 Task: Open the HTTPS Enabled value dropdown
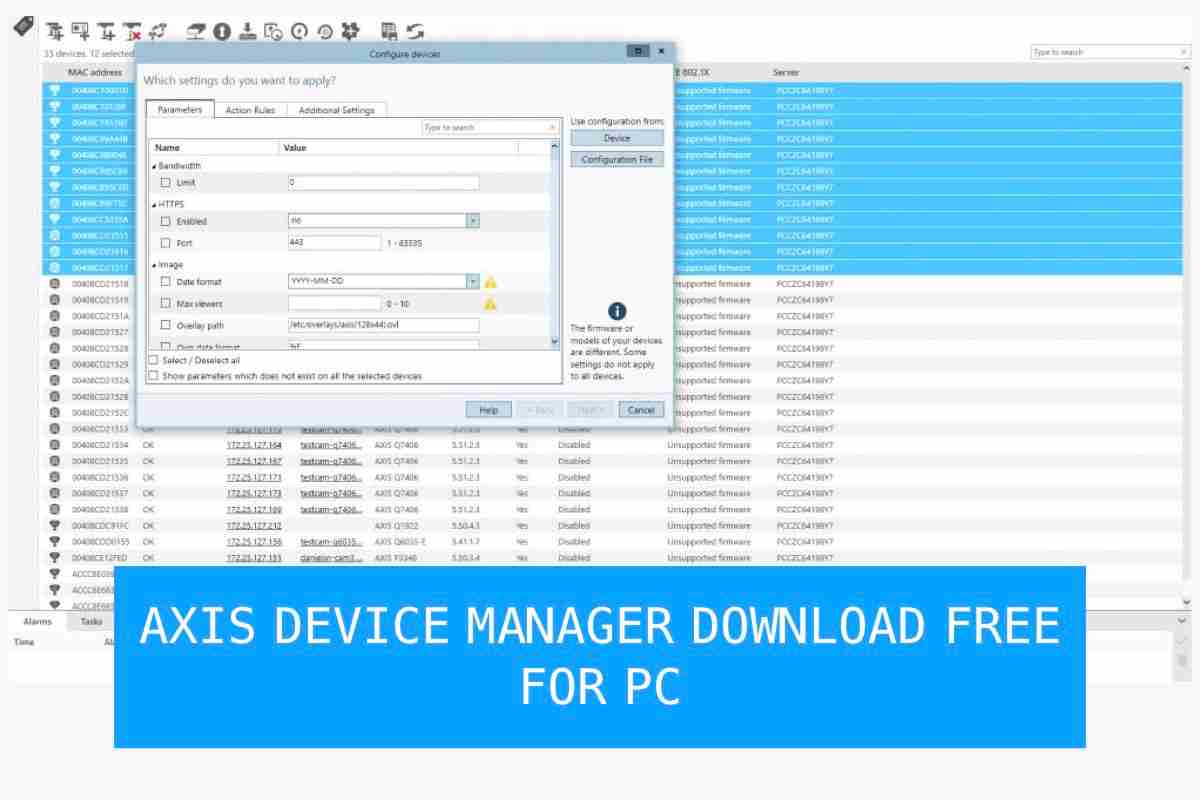472,220
